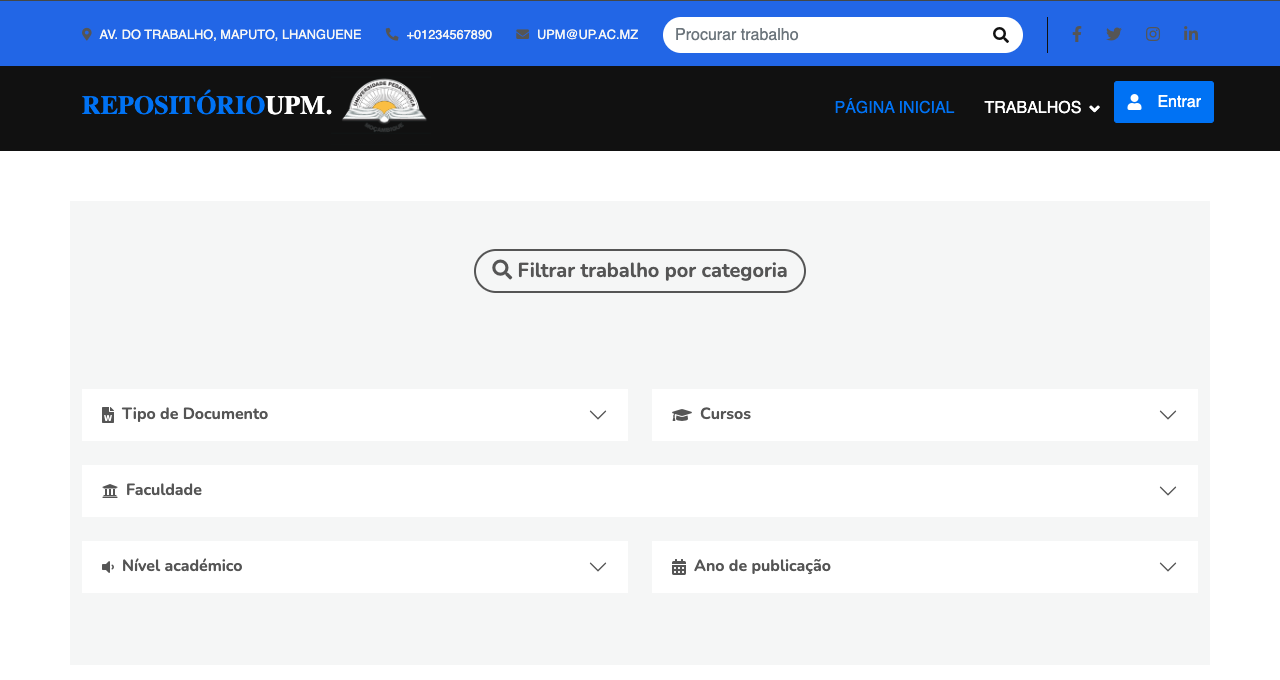Click the phone icon in top bar
Screen dimensions: 1280x680
click(391, 34)
